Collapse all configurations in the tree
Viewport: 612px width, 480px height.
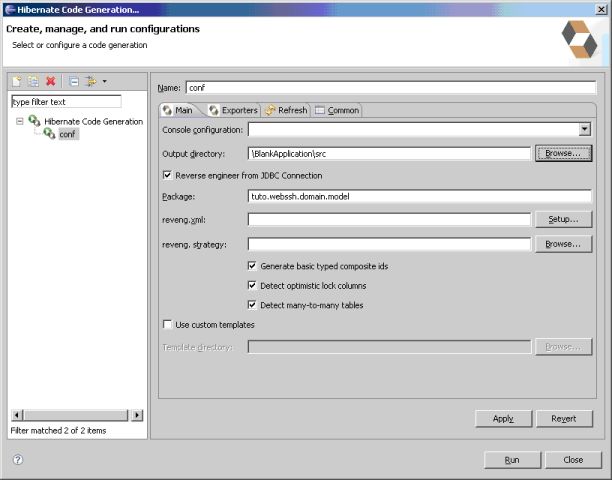click(73, 81)
